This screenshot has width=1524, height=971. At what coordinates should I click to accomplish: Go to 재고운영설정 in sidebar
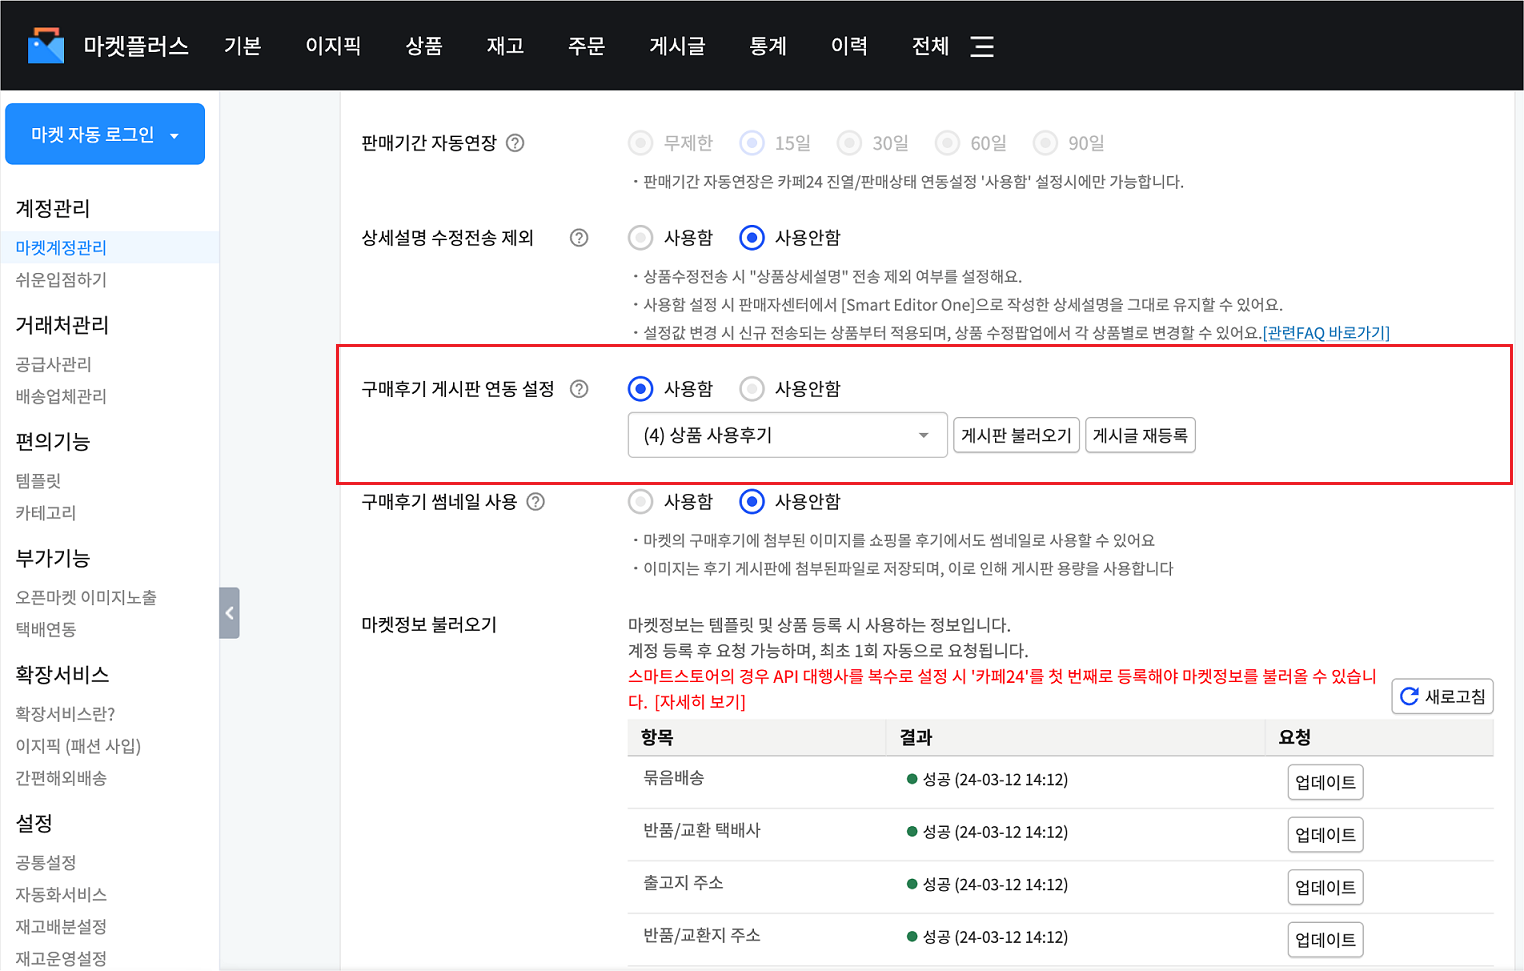(x=61, y=959)
